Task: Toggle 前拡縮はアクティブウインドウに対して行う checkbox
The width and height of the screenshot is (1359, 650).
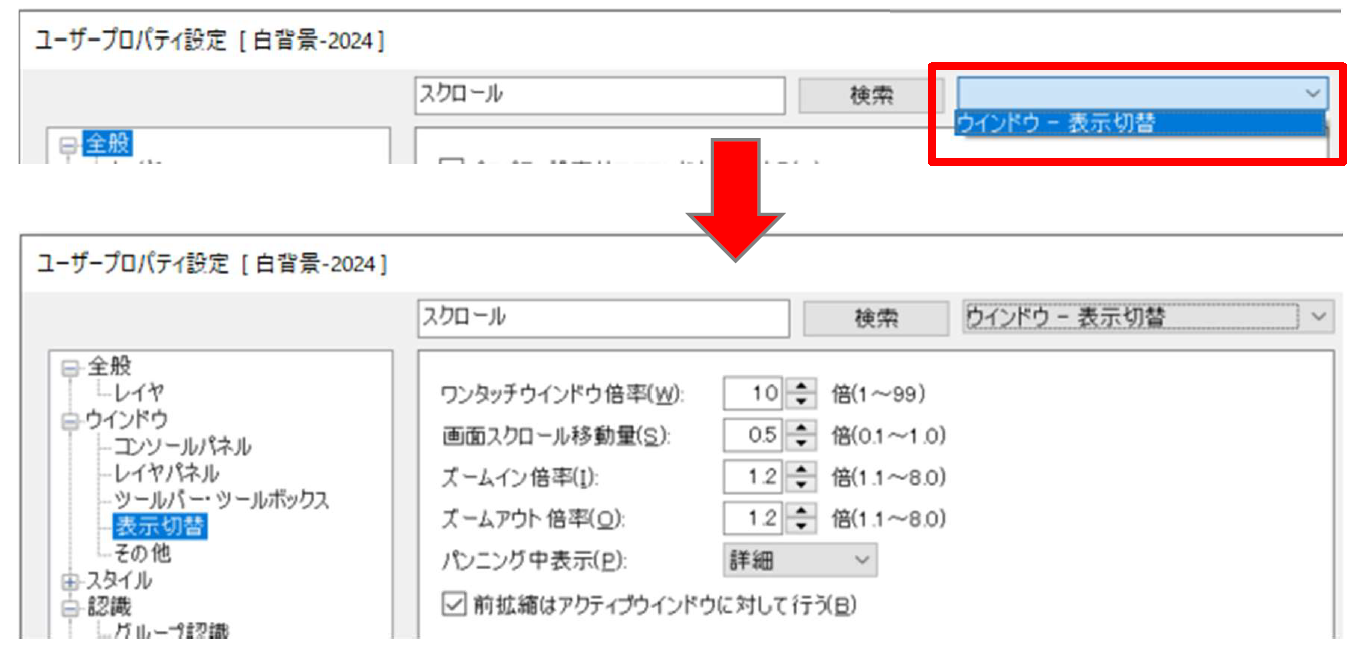Action: click(455, 605)
